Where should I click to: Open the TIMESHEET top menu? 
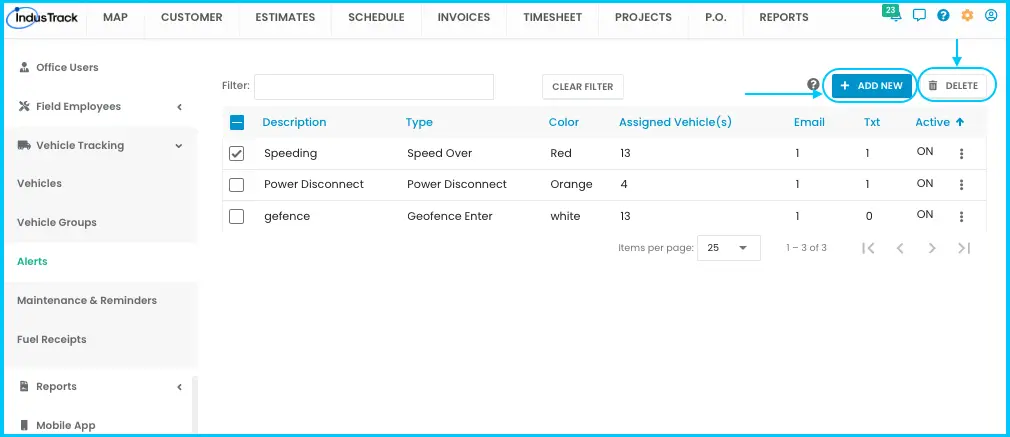(x=552, y=17)
